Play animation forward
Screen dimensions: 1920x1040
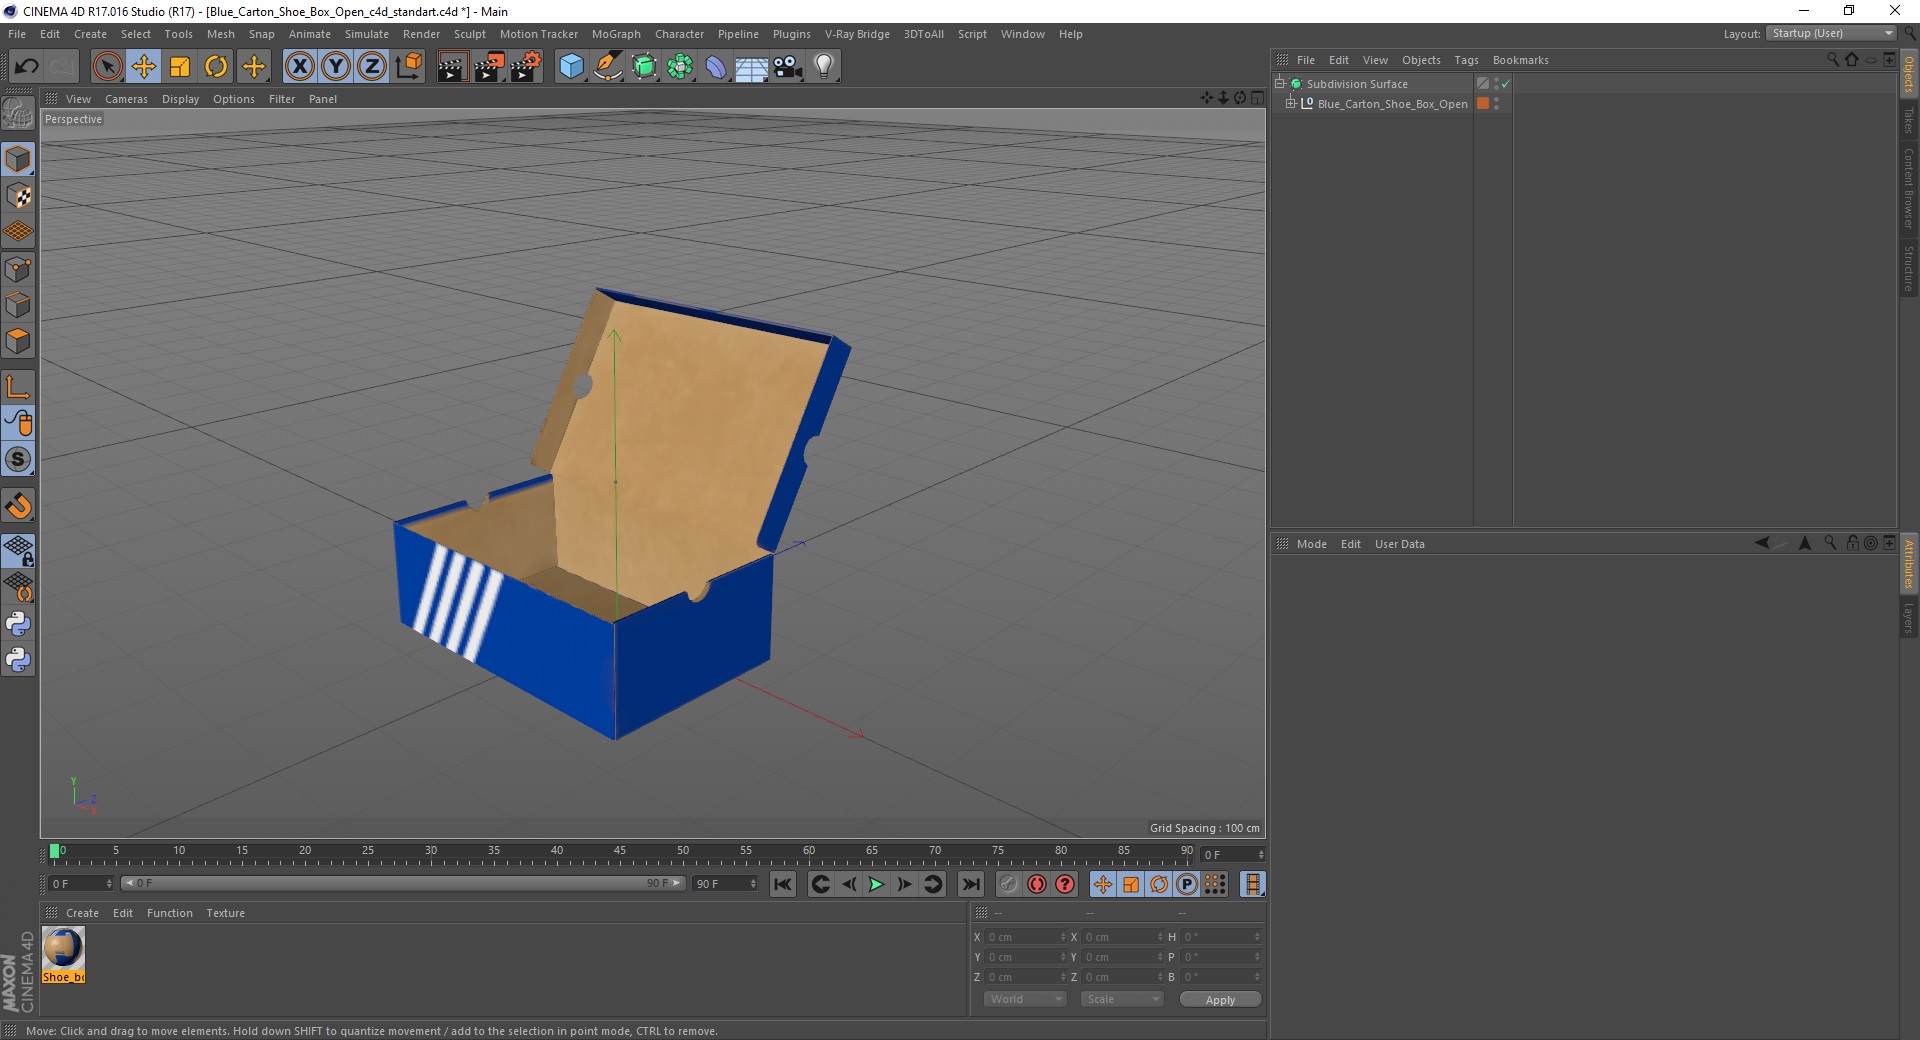(x=876, y=884)
